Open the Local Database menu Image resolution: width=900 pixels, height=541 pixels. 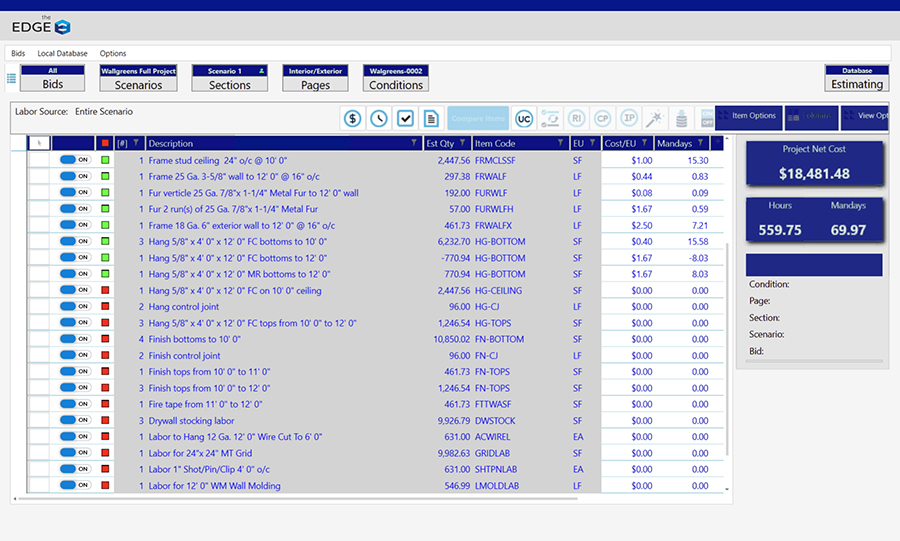(62, 53)
